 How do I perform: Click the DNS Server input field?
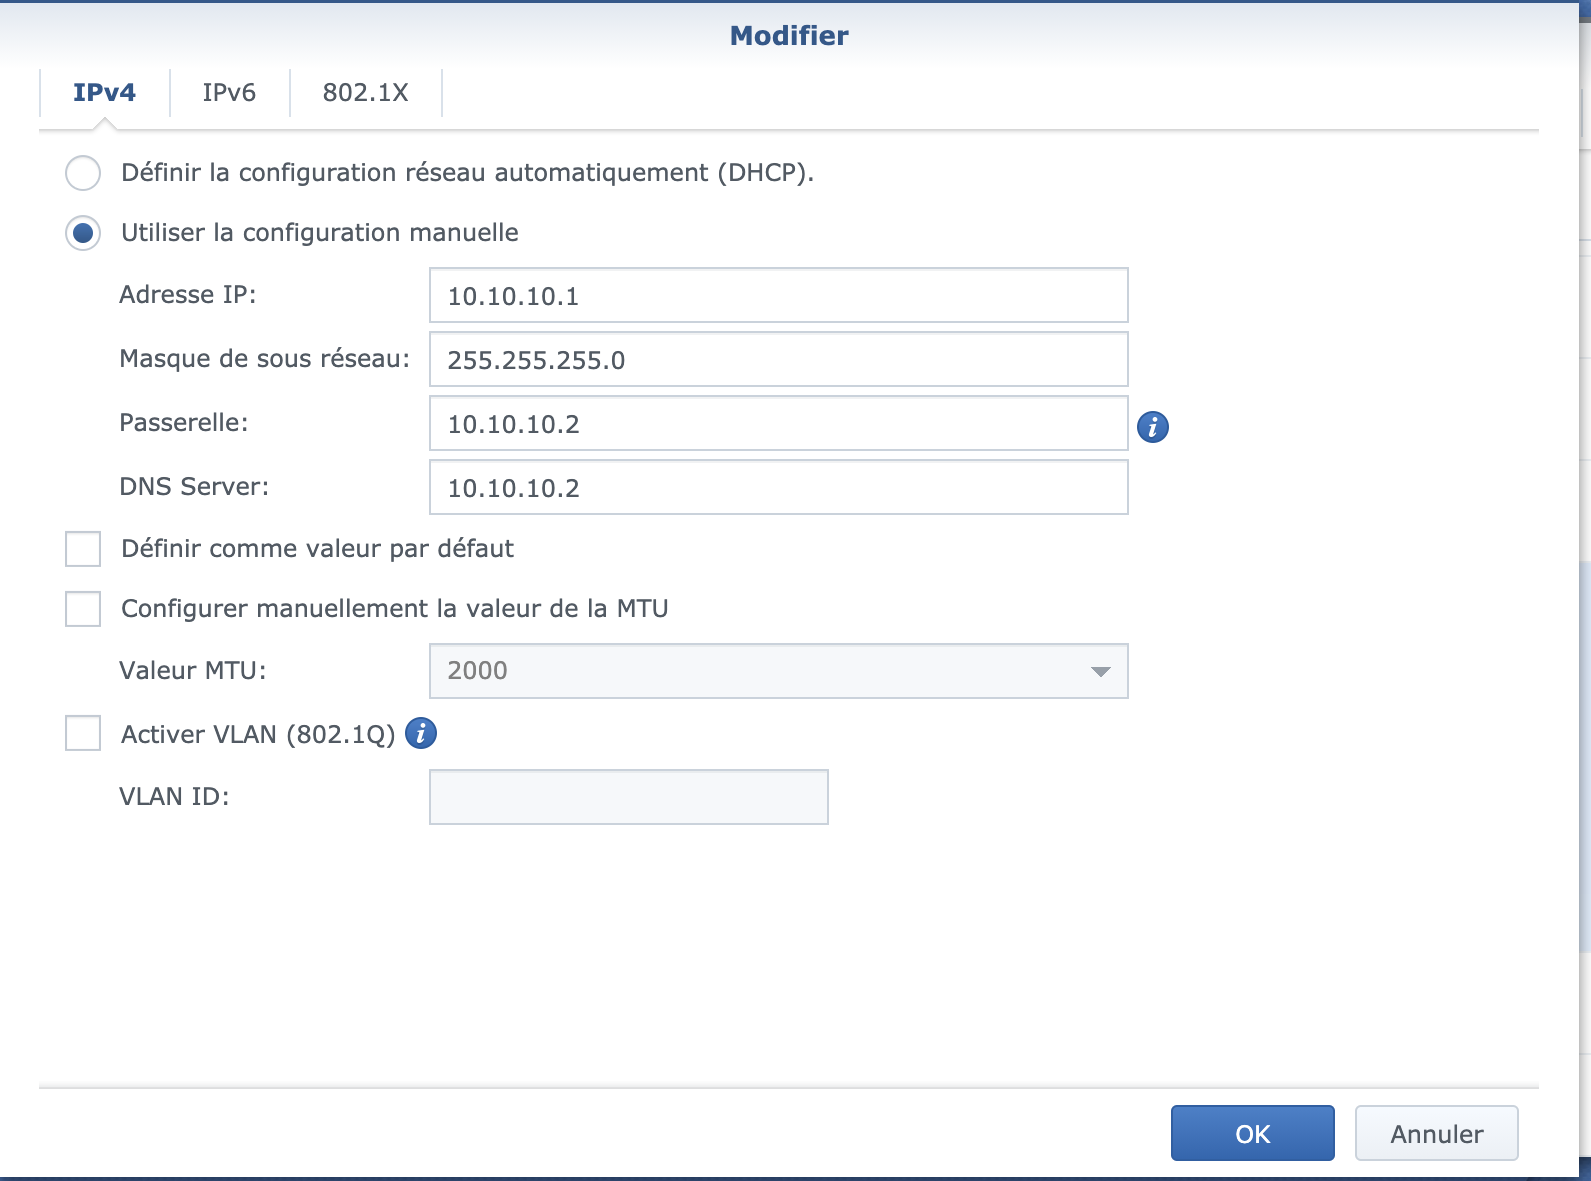pyautogui.click(x=779, y=487)
